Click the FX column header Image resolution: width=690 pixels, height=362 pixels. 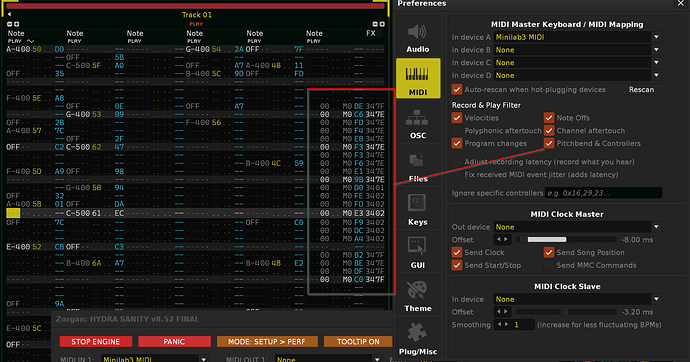click(x=371, y=33)
